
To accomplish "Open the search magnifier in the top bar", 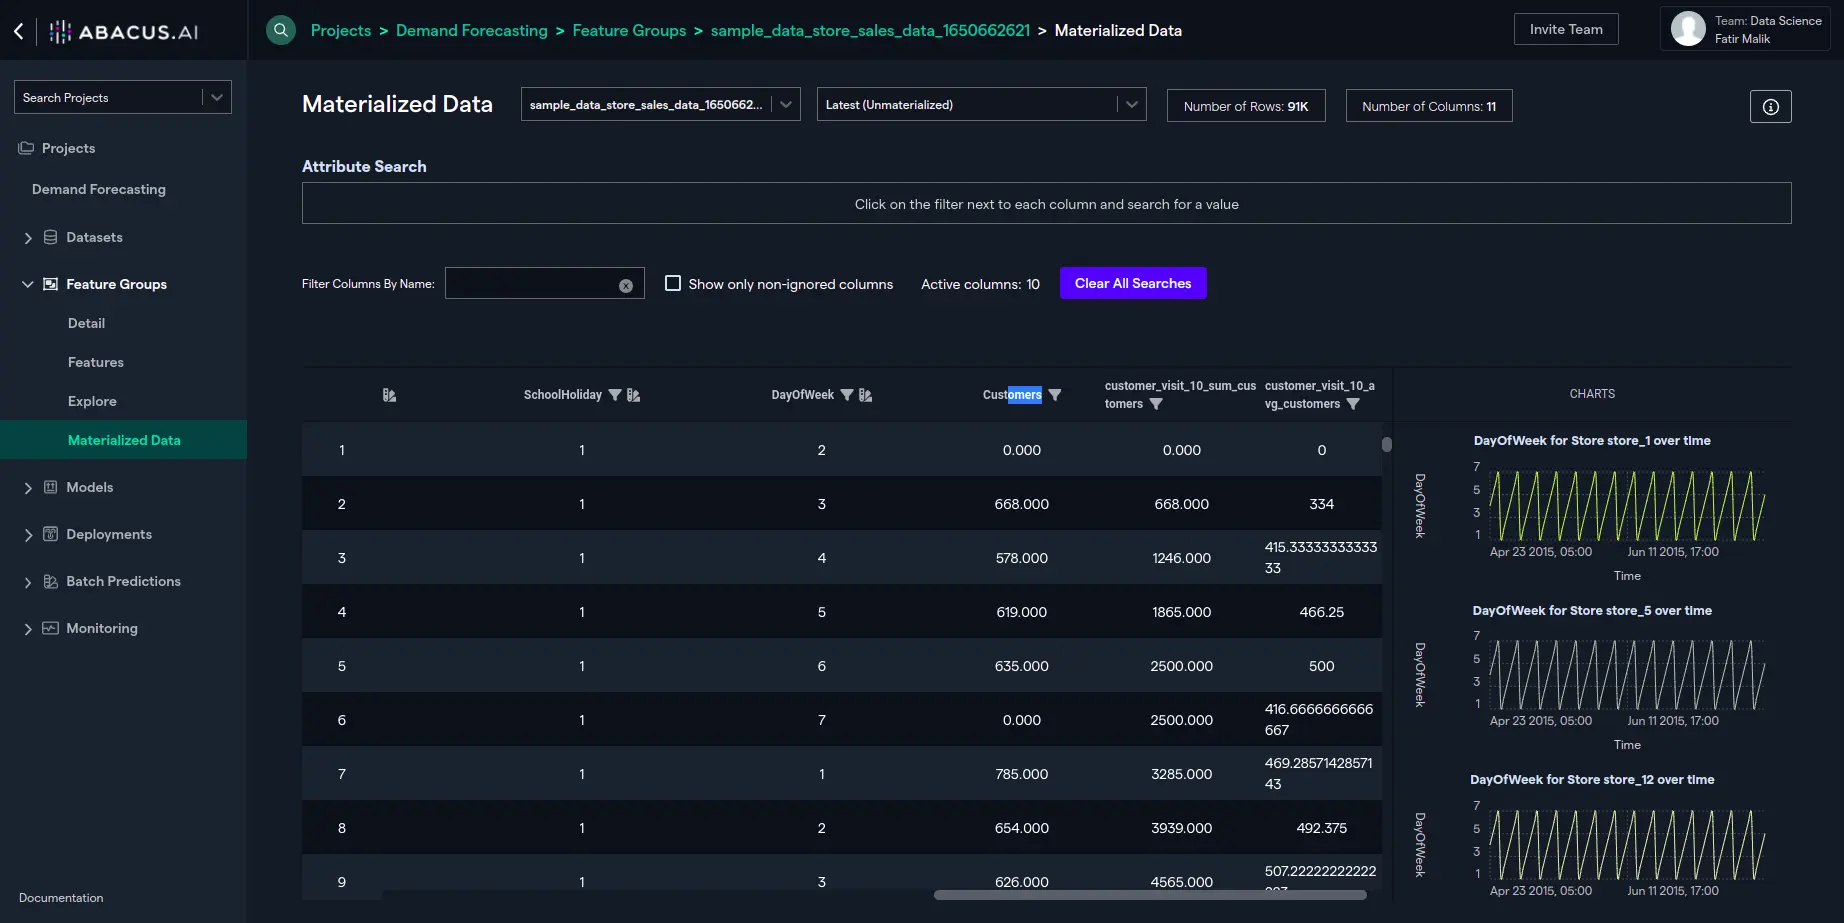I will click(x=280, y=29).
